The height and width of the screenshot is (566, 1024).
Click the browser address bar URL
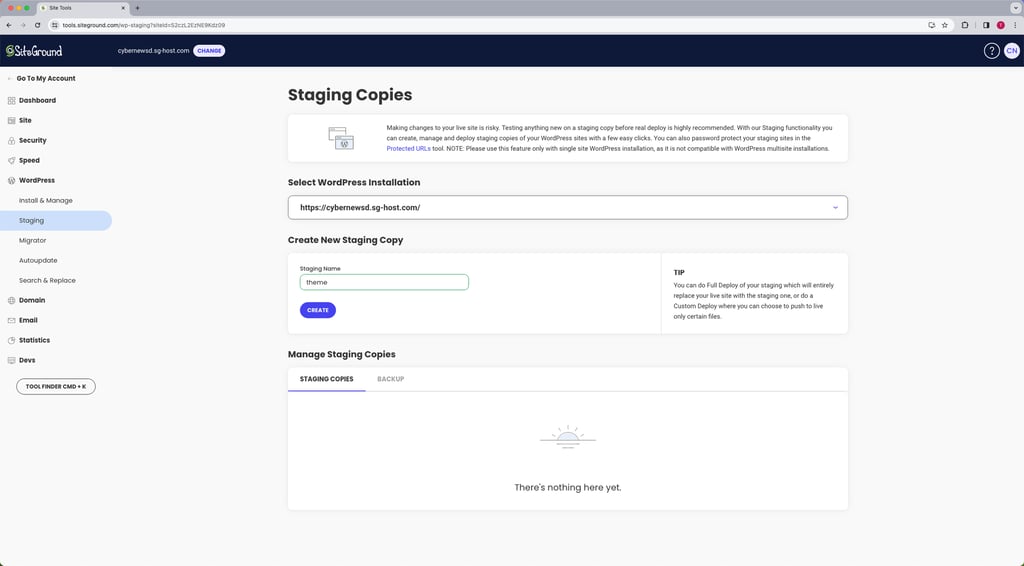click(x=144, y=25)
